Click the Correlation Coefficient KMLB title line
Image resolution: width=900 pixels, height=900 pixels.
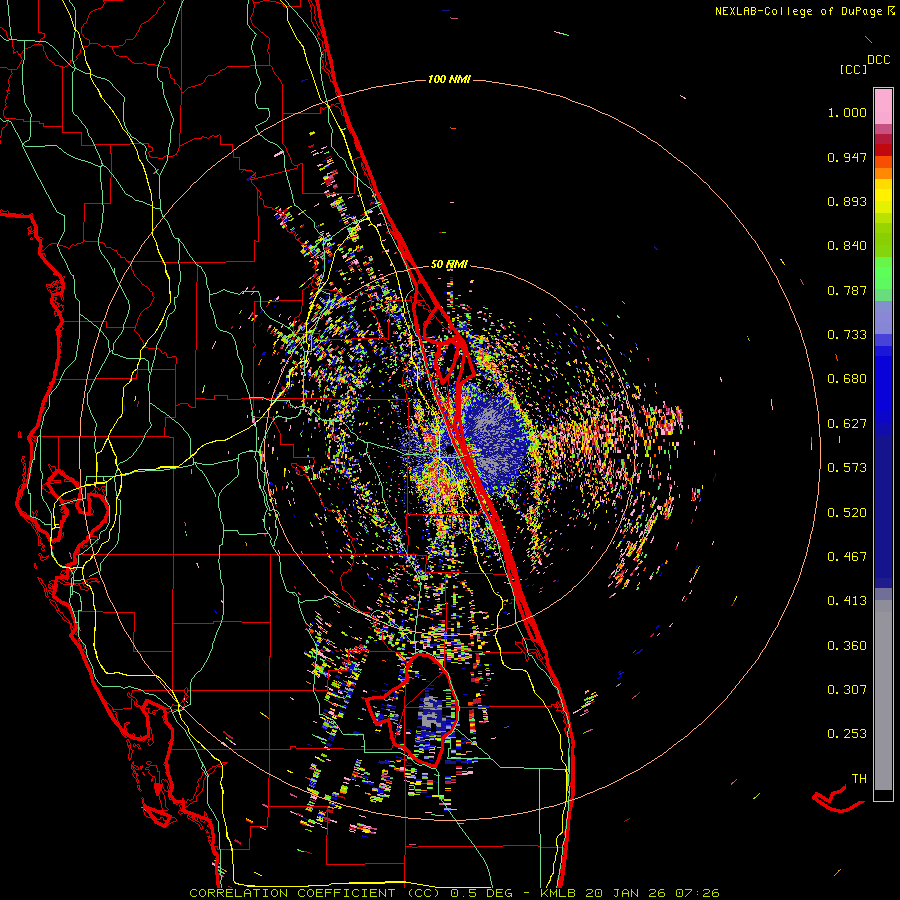click(x=454, y=893)
